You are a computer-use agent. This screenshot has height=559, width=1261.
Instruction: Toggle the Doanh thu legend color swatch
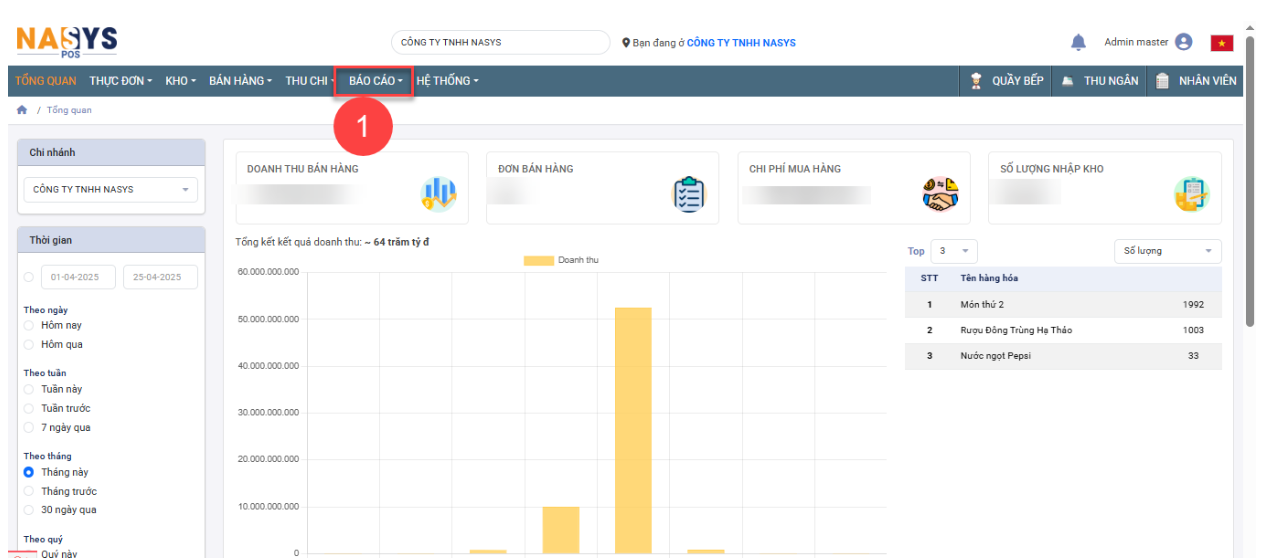538,260
